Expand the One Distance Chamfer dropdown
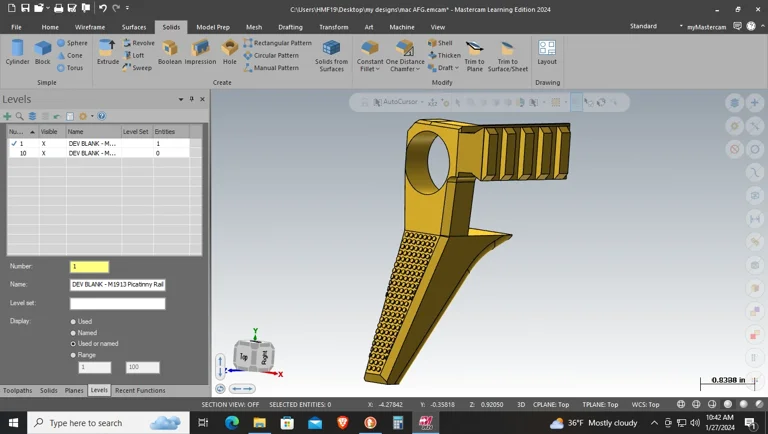 (x=420, y=69)
